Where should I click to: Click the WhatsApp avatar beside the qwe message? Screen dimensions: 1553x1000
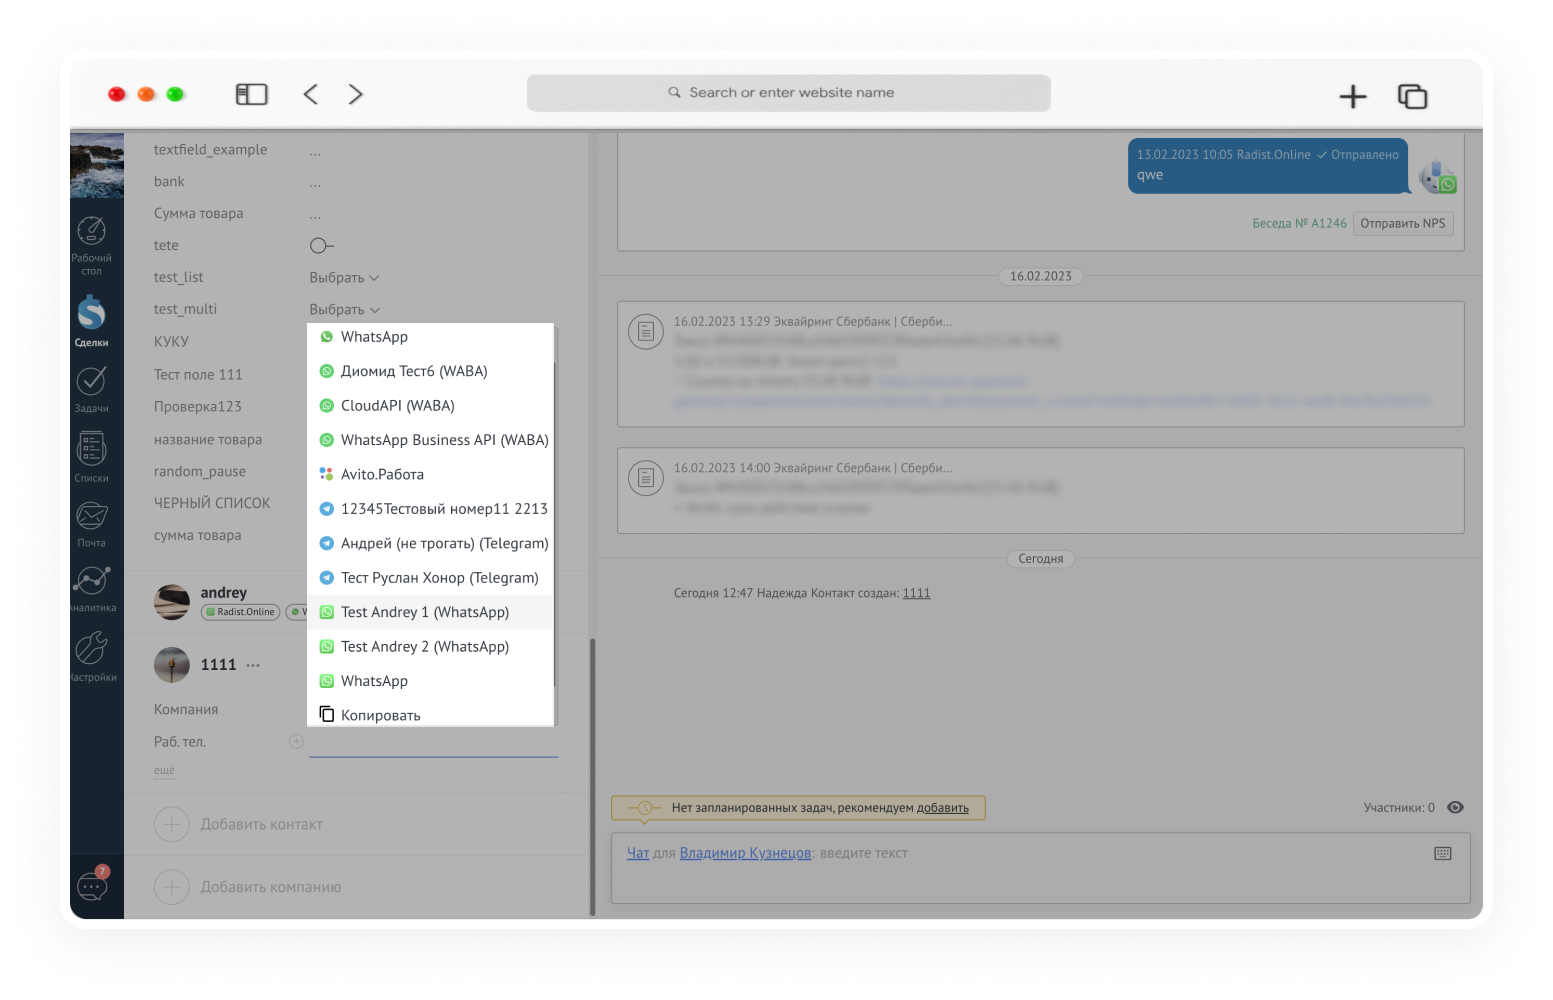[x=1438, y=176]
